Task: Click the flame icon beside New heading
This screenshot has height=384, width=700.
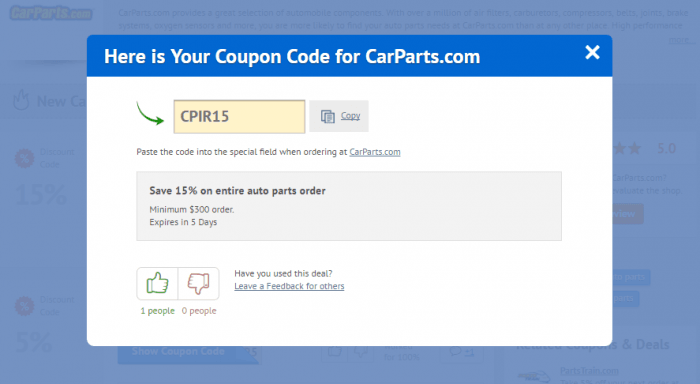Action: (21, 100)
